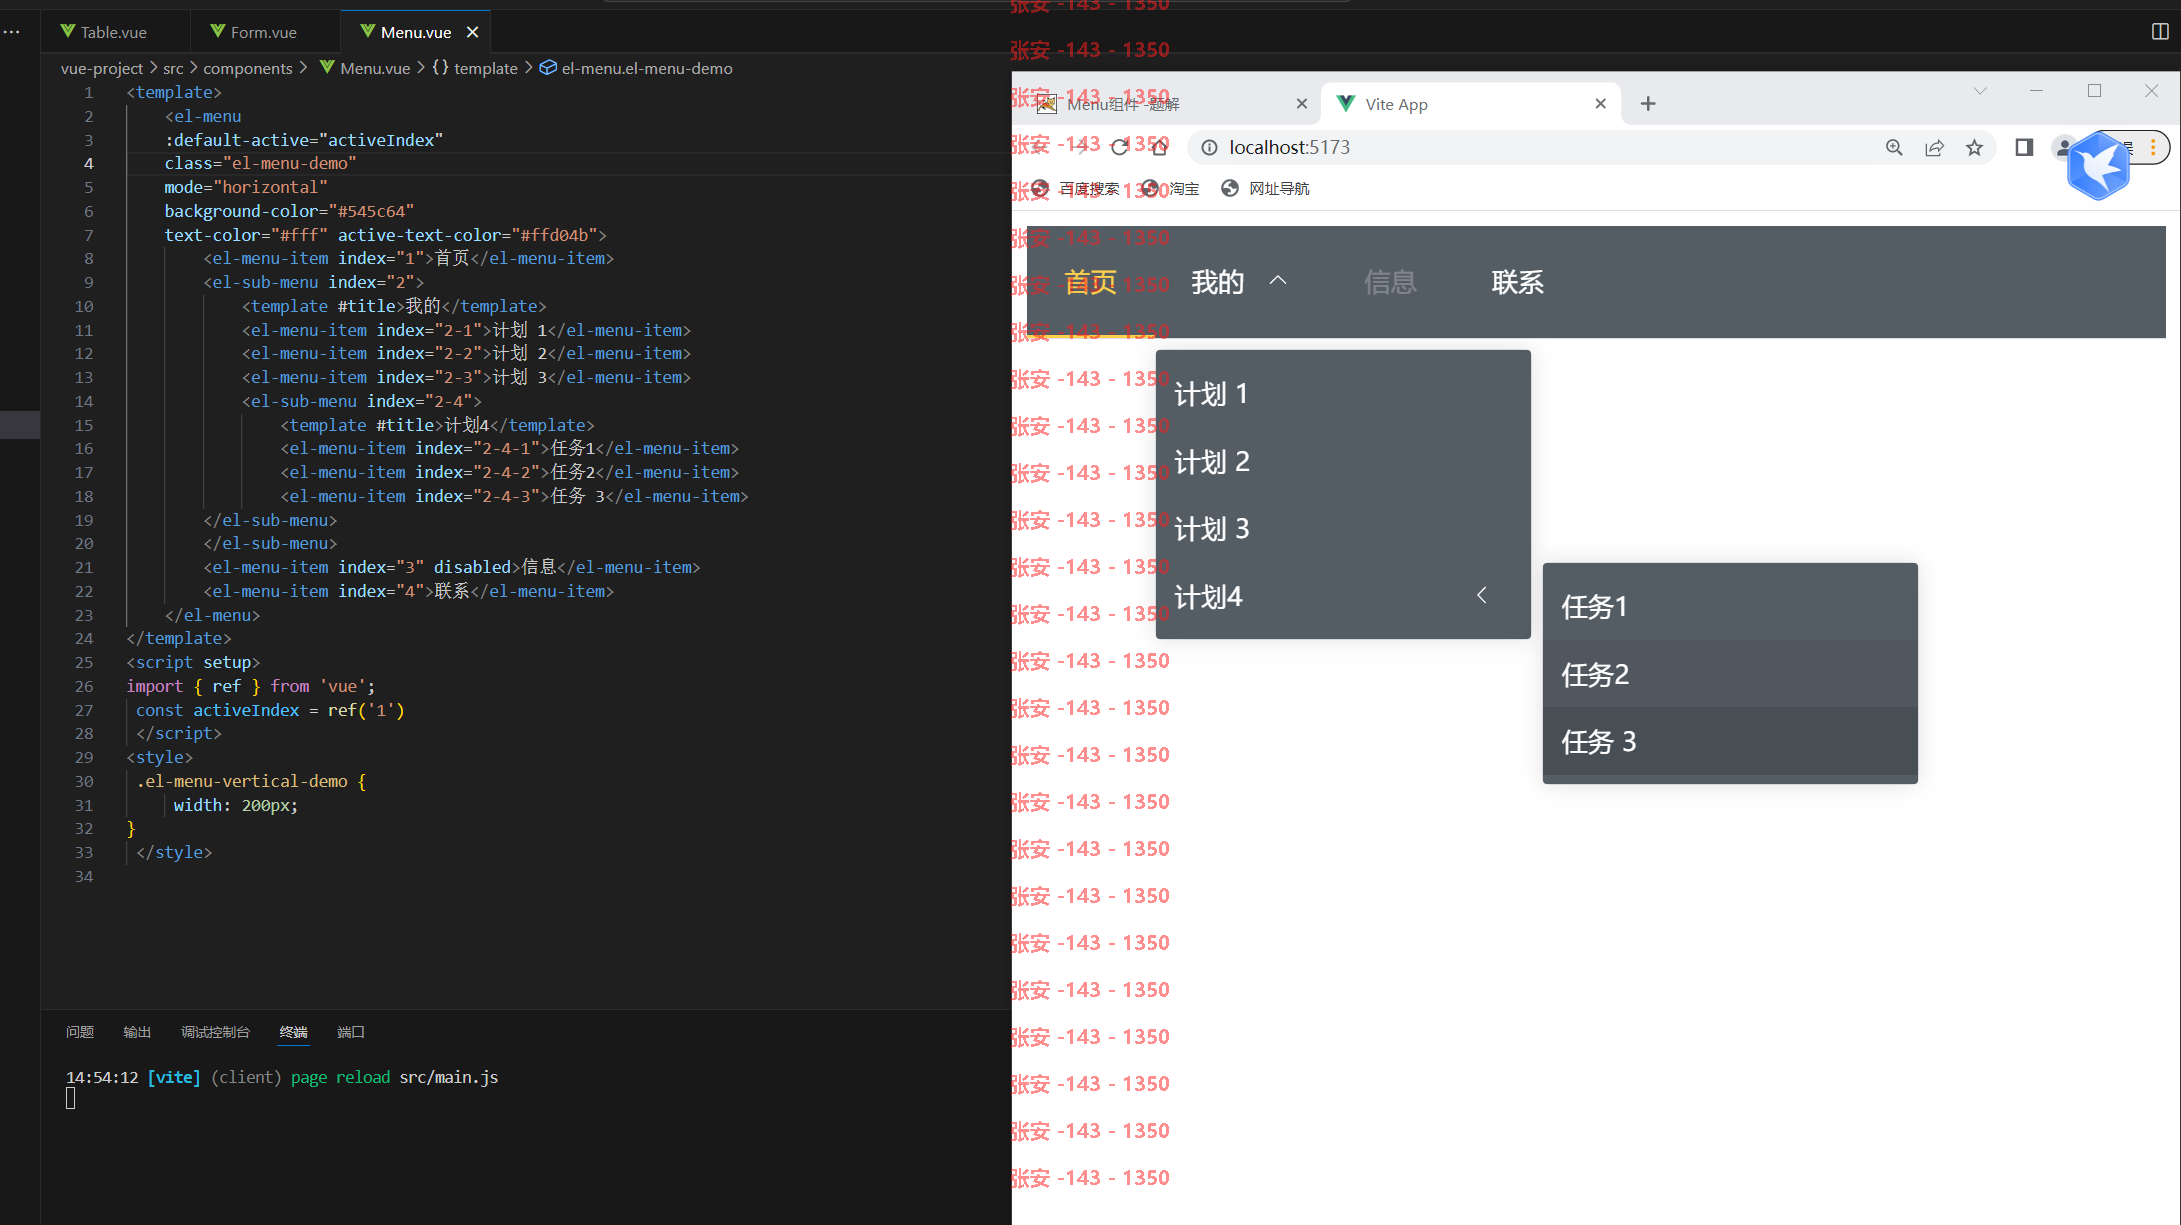Choose 计划 1 from the dropdown
2181x1225 pixels.
coord(1343,394)
